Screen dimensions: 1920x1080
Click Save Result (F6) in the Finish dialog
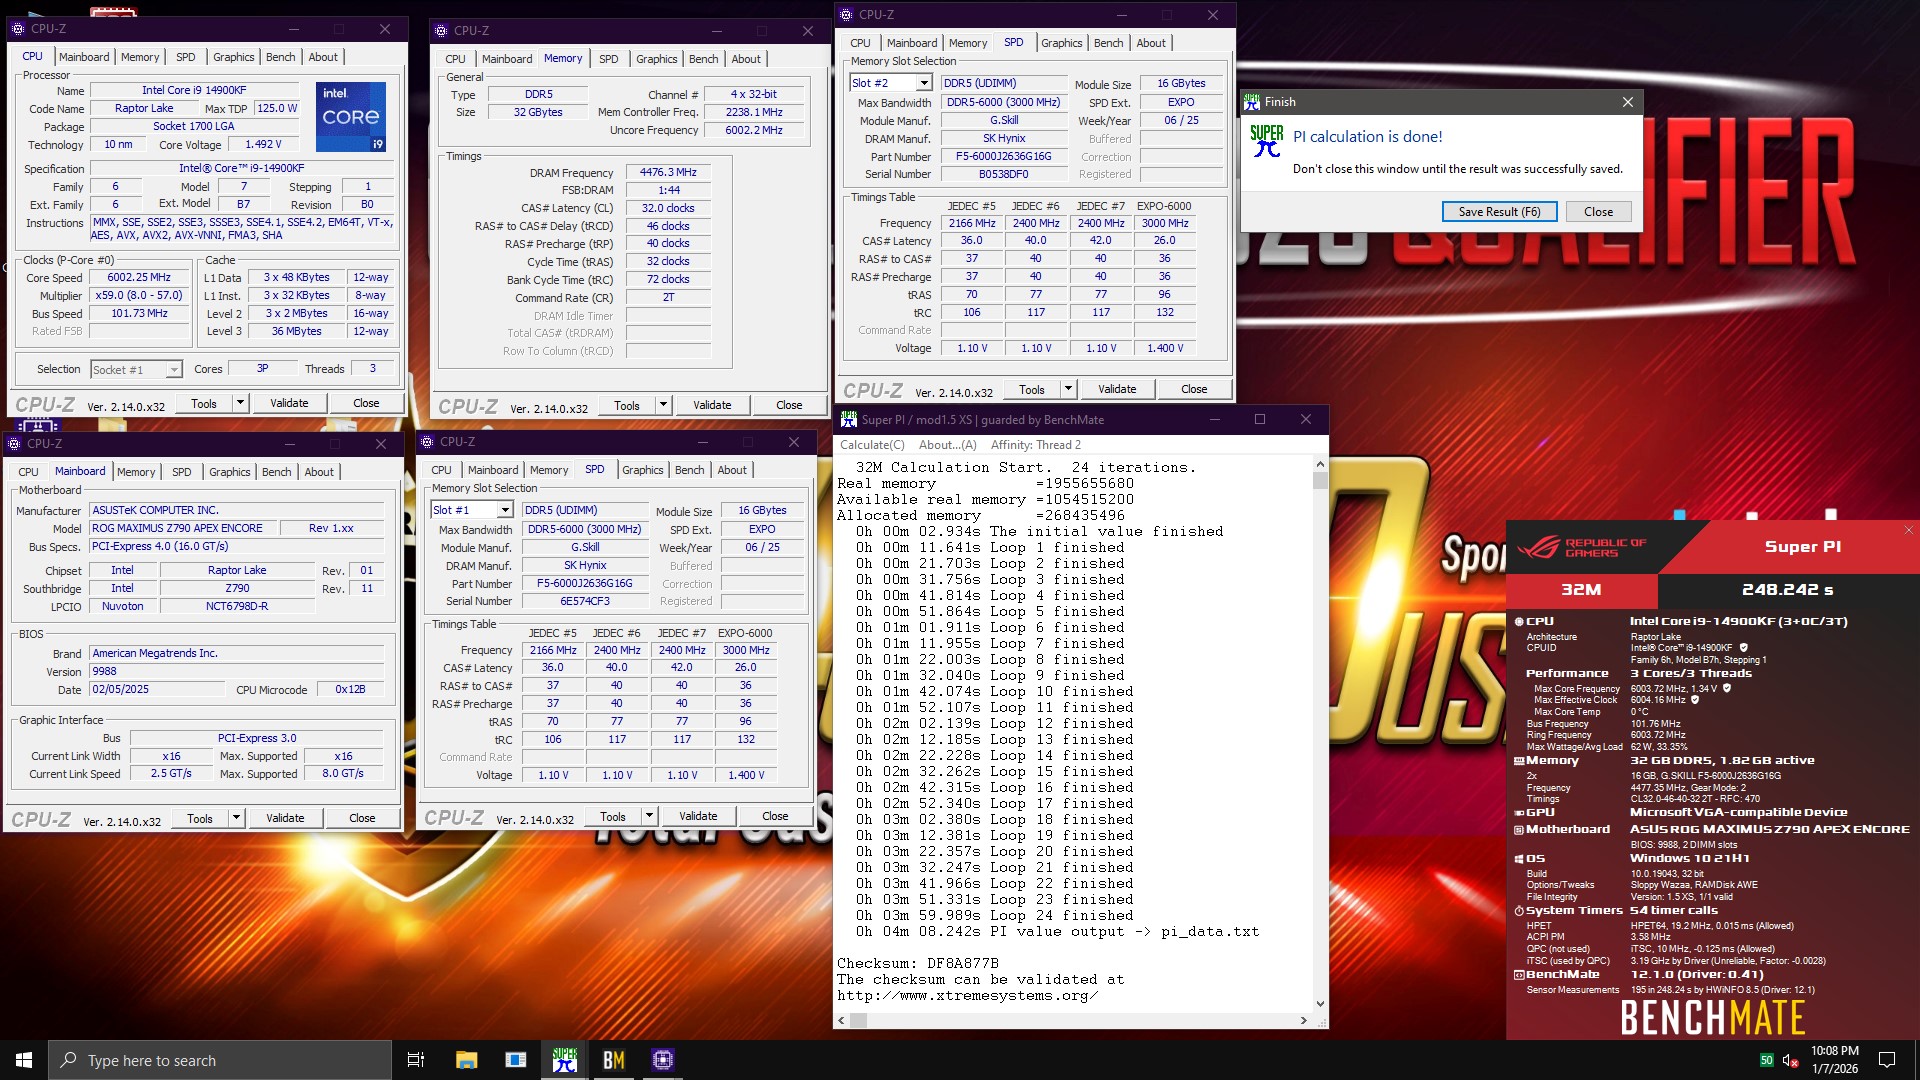click(1499, 212)
